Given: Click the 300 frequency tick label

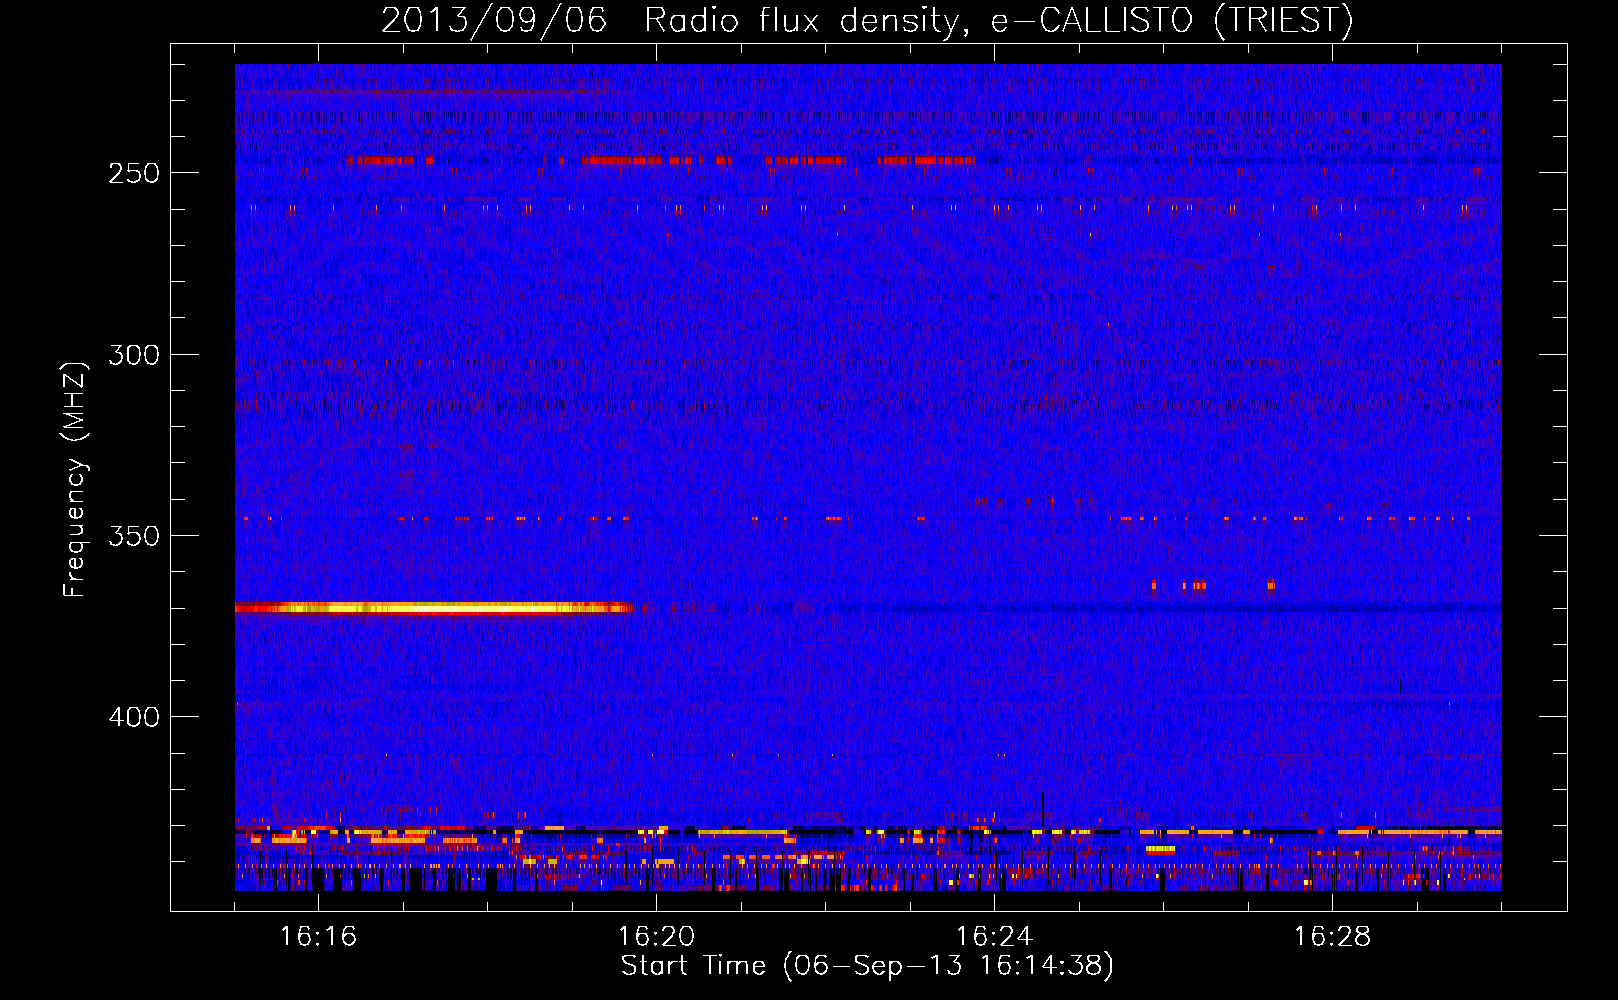Looking at the screenshot, I should (x=133, y=355).
